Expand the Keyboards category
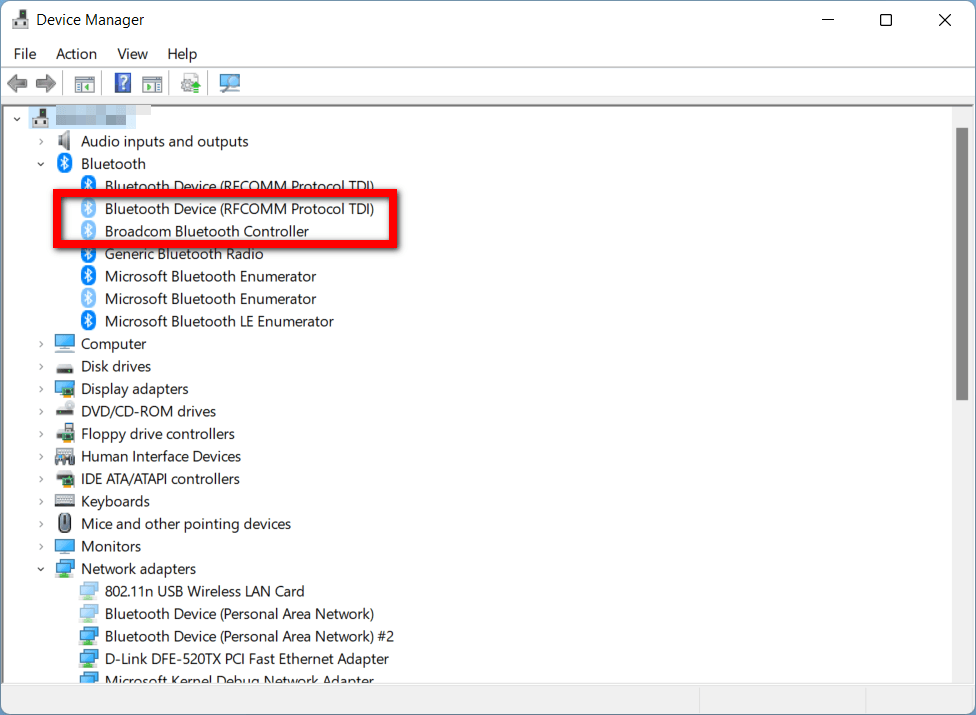This screenshot has height=715, width=976. click(41, 502)
